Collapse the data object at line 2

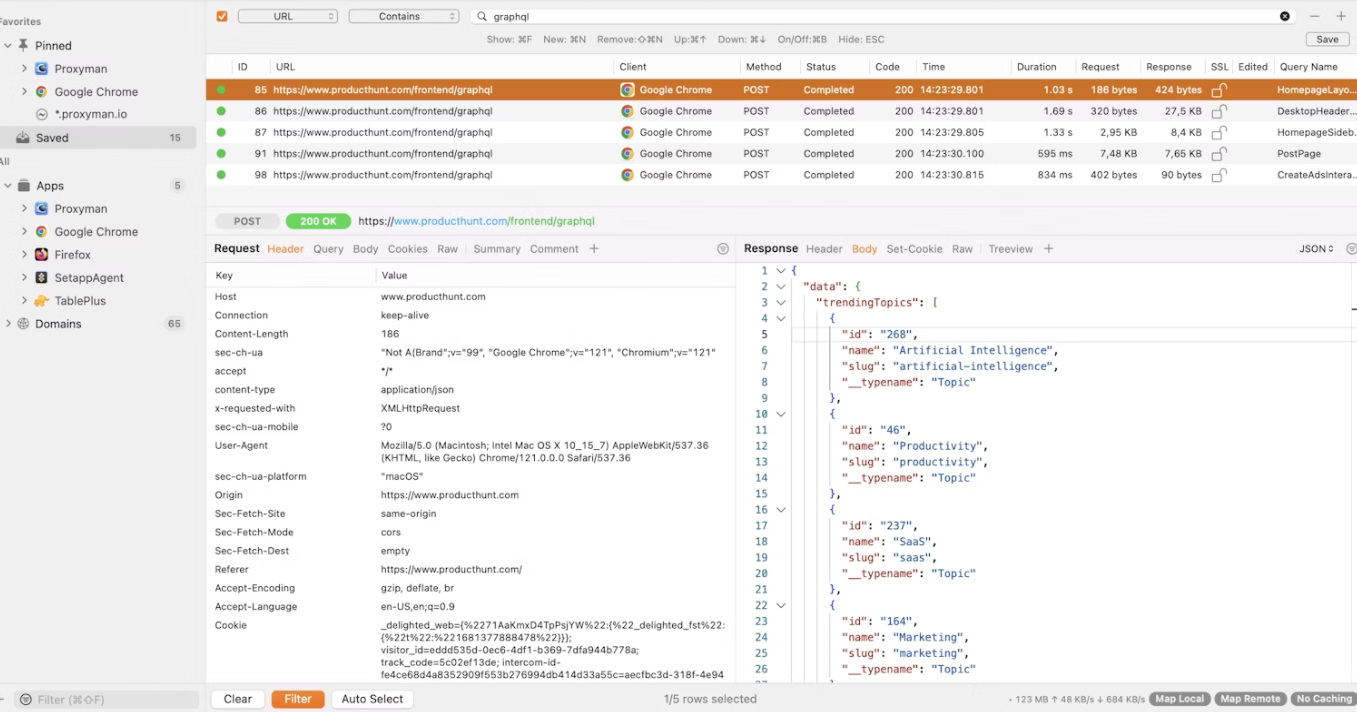(x=781, y=287)
